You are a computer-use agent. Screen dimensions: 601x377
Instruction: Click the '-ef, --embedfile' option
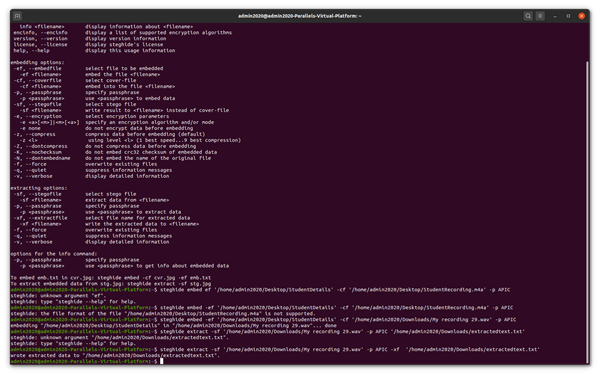38,69
